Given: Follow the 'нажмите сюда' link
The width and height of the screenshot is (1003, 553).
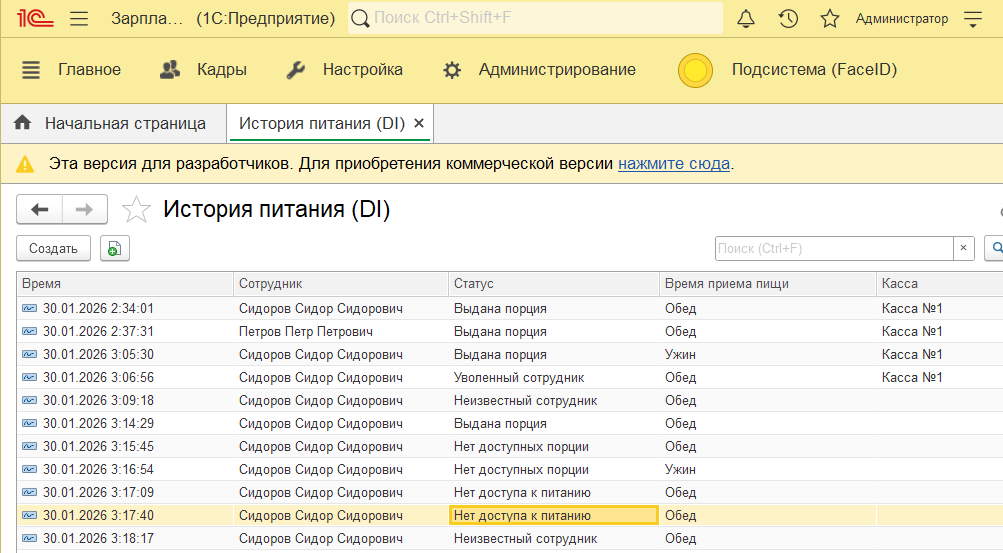Looking at the screenshot, I should [673, 163].
